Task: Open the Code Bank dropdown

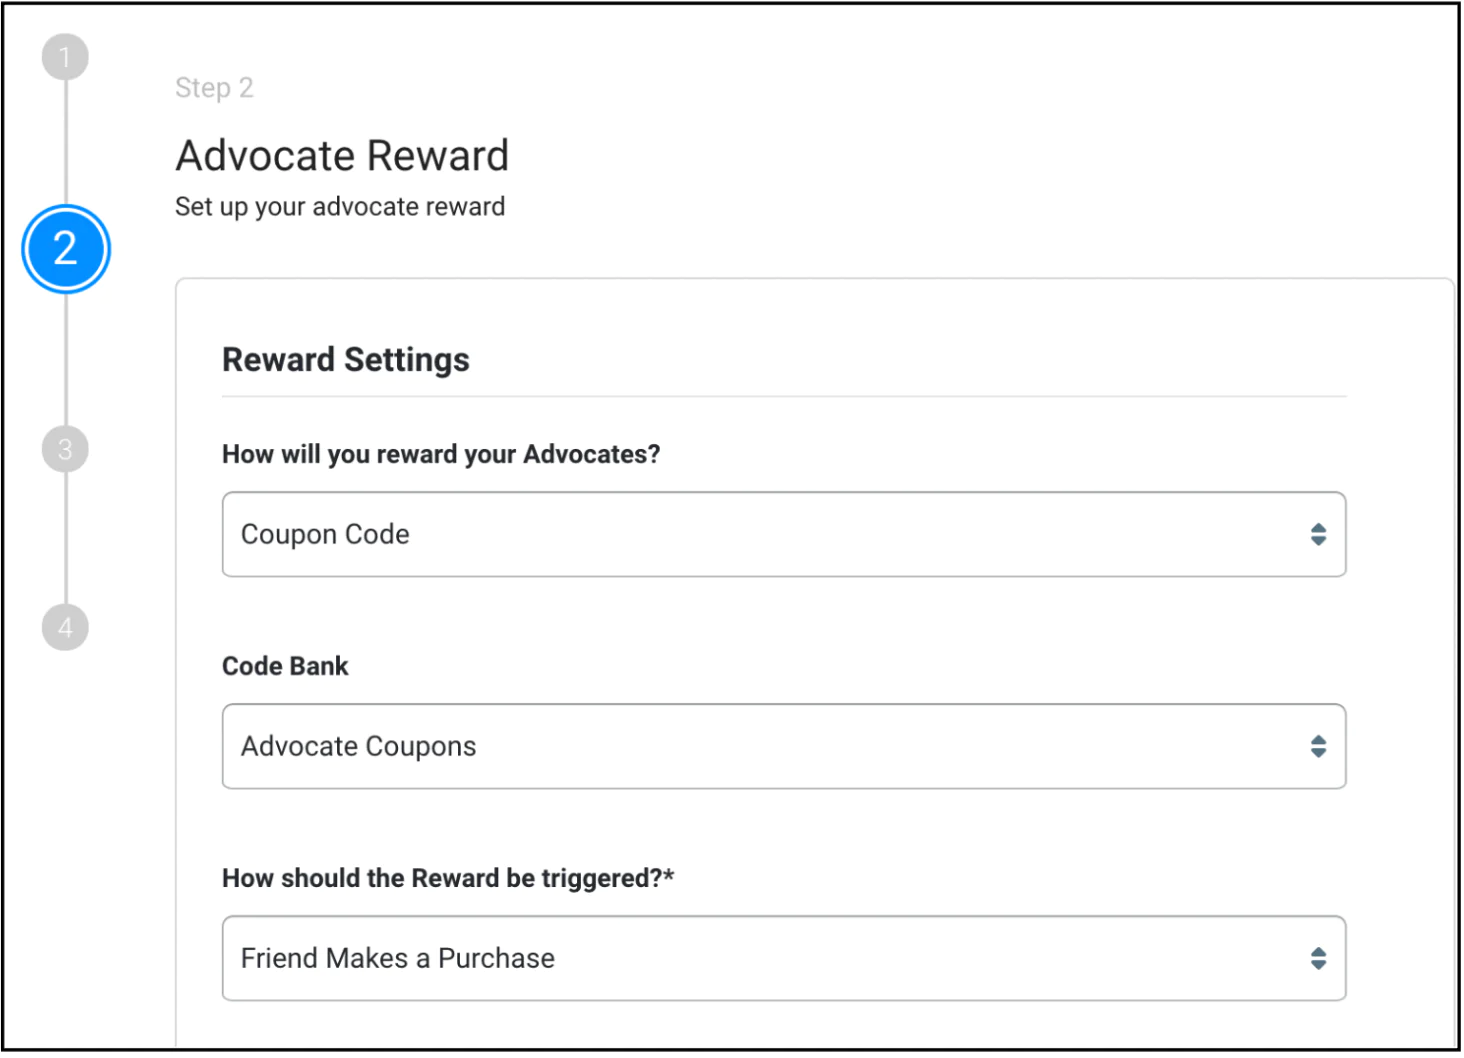Action: click(x=784, y=747)
